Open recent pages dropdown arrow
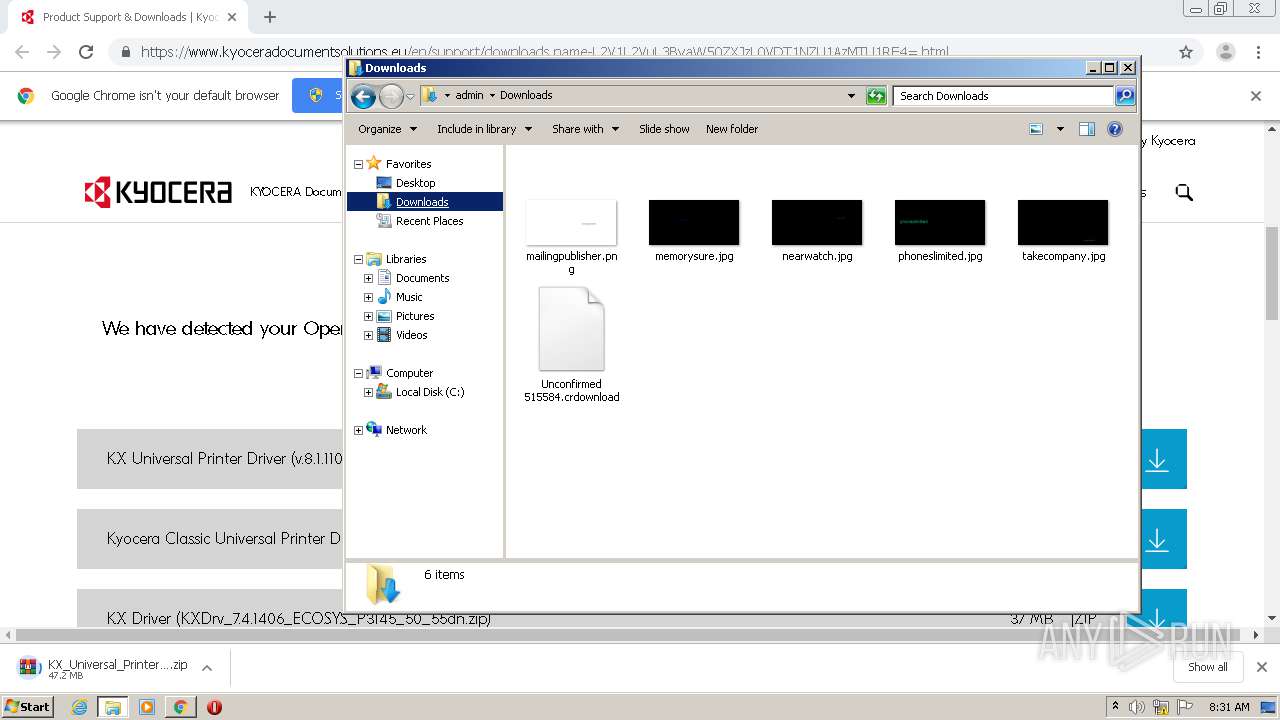This screenshot has height=720, width=1280. coord(410,97)
